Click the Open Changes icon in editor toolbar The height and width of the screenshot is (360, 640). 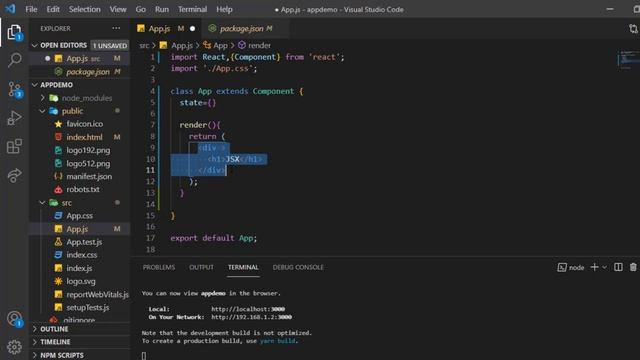click(633, 29)
